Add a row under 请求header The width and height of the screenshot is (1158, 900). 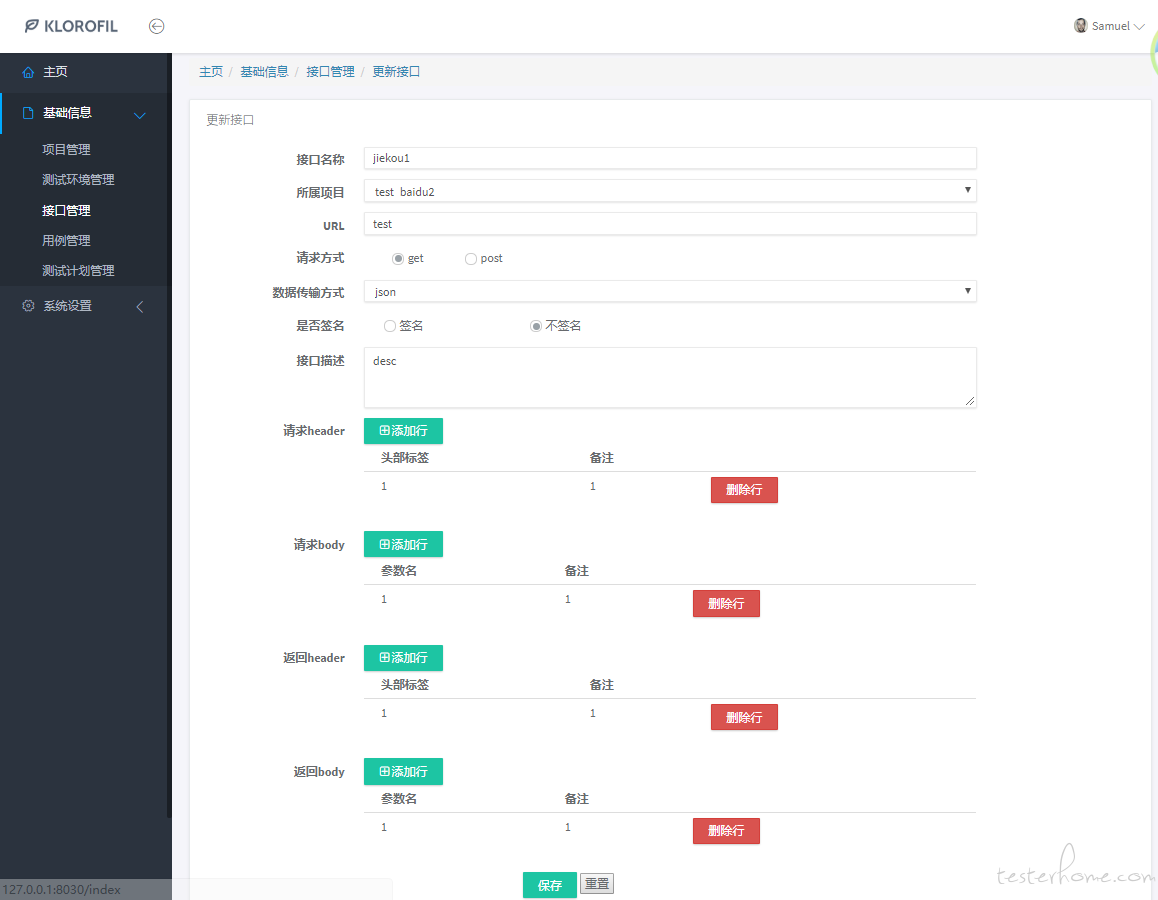[x=403, y=431]
